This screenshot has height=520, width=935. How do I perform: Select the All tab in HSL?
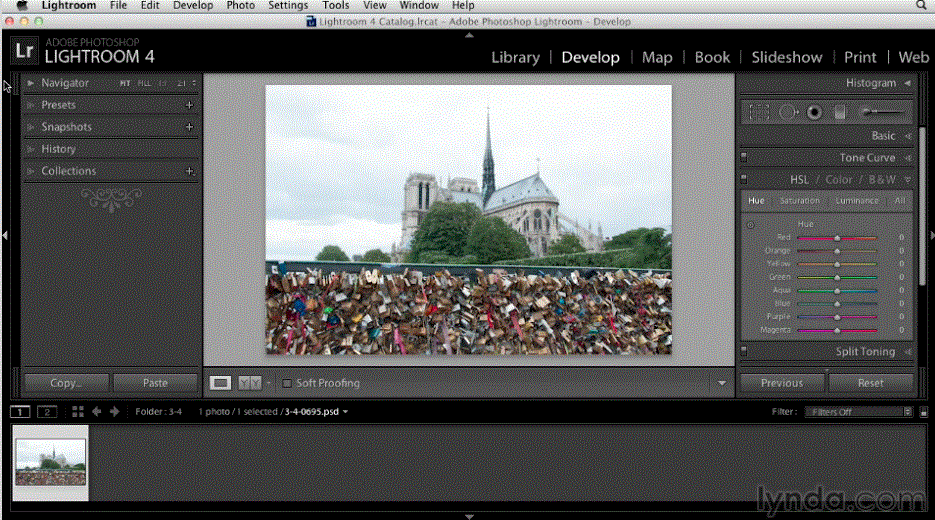coord(900,200)
